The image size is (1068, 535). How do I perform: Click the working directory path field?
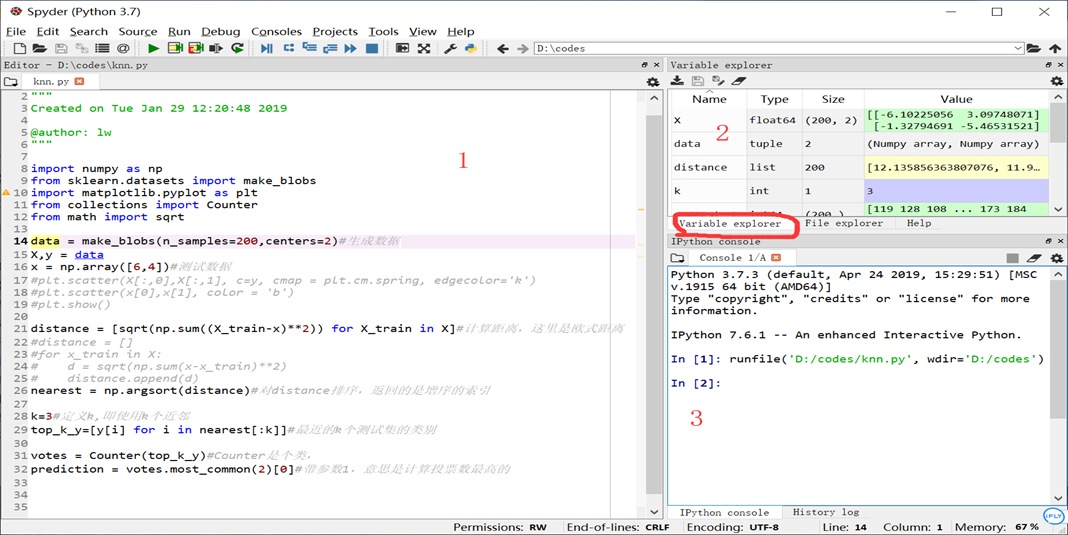coord(773,48)
